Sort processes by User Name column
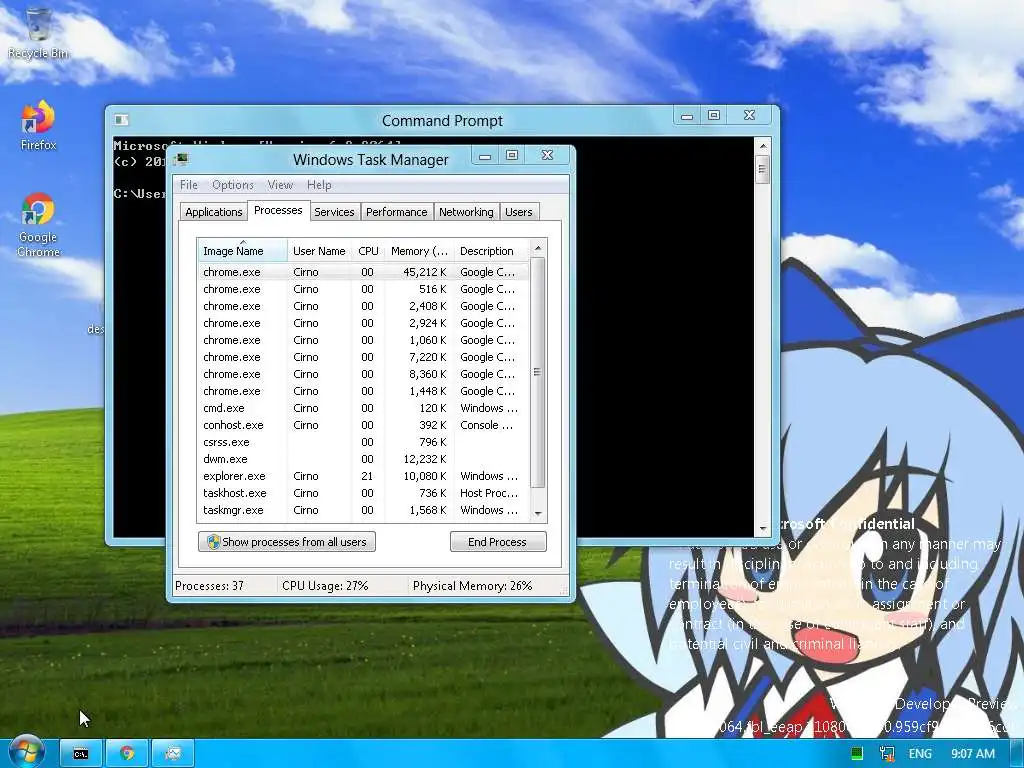 (319, 251)
